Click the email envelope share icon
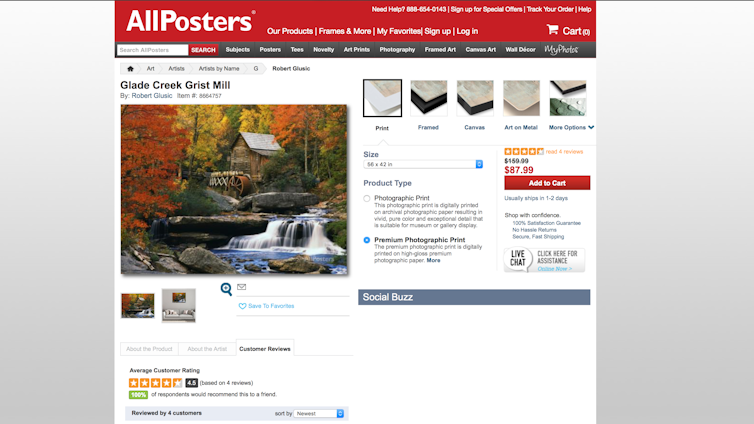The width and height of the screenshot is (754, 424). tap(241, 287)
